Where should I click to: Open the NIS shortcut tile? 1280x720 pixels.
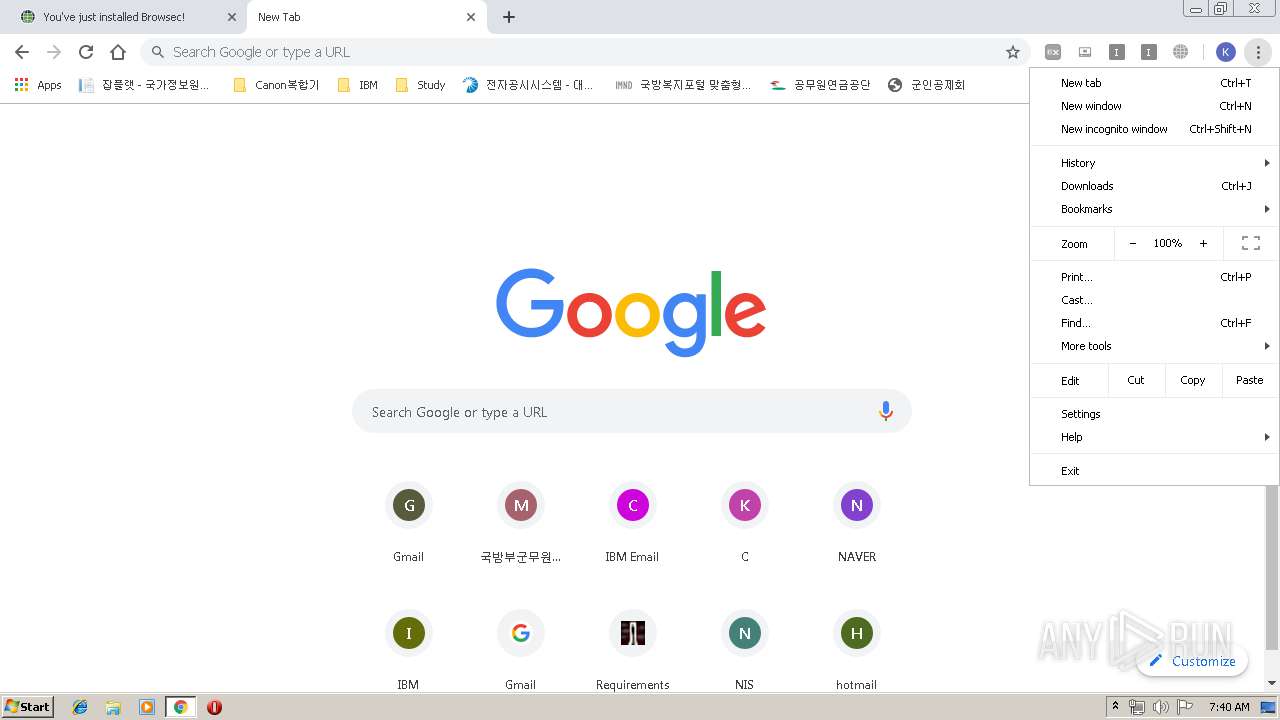pyautogui.click(x=744, y=650)
